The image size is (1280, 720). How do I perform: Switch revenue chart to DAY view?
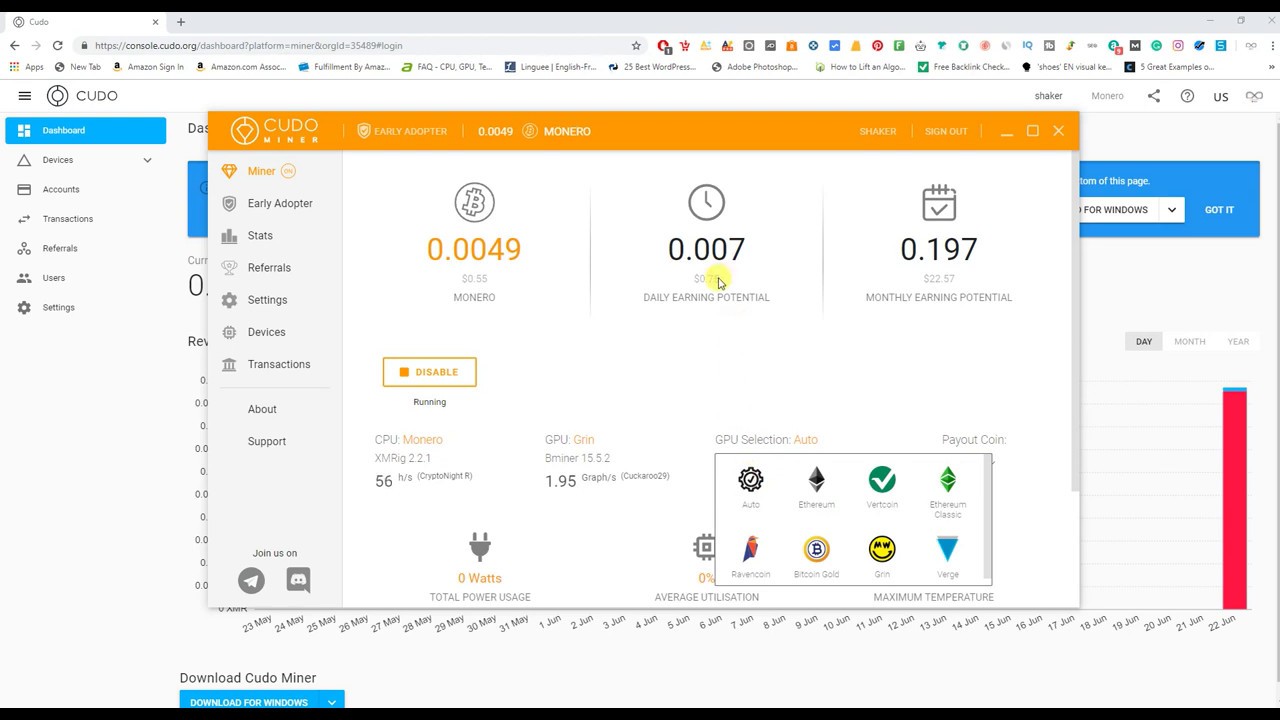point(1143,341)
